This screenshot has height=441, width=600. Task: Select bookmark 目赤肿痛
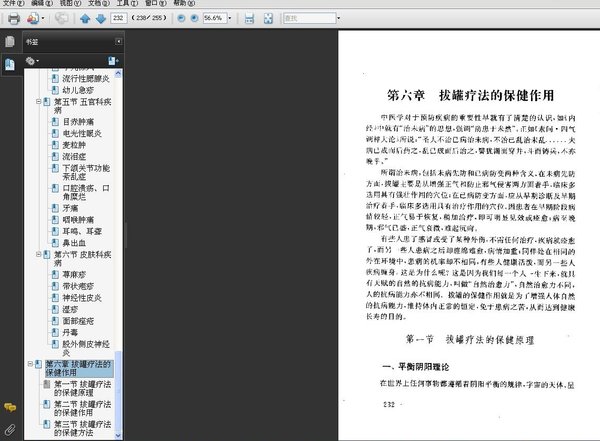(78, 122)
